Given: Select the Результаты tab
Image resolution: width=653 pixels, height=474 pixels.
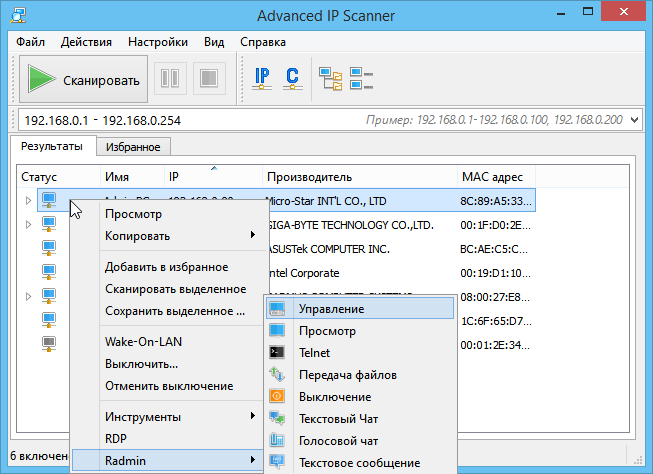Looking at the screenshot, I should pos(52,146).
